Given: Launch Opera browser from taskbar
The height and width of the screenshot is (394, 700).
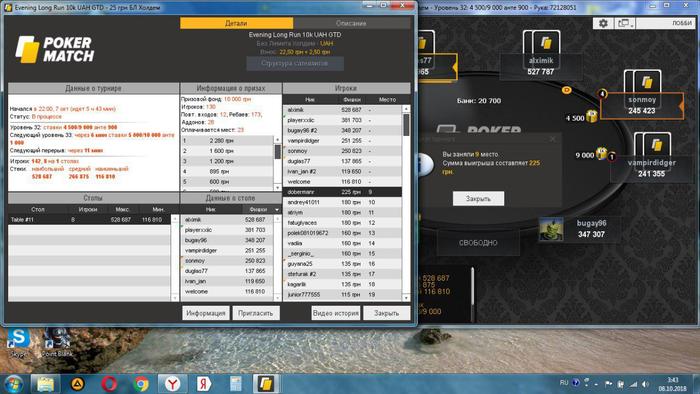Looking at the screenshot, I should click(110, 384).
